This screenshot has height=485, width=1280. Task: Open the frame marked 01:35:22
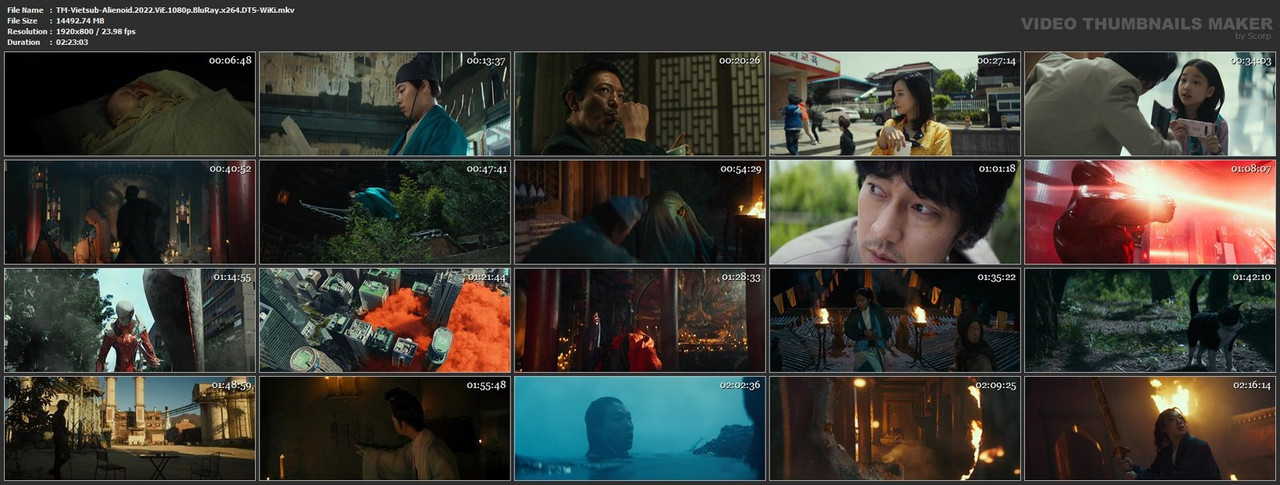click(x=895, y=320)
